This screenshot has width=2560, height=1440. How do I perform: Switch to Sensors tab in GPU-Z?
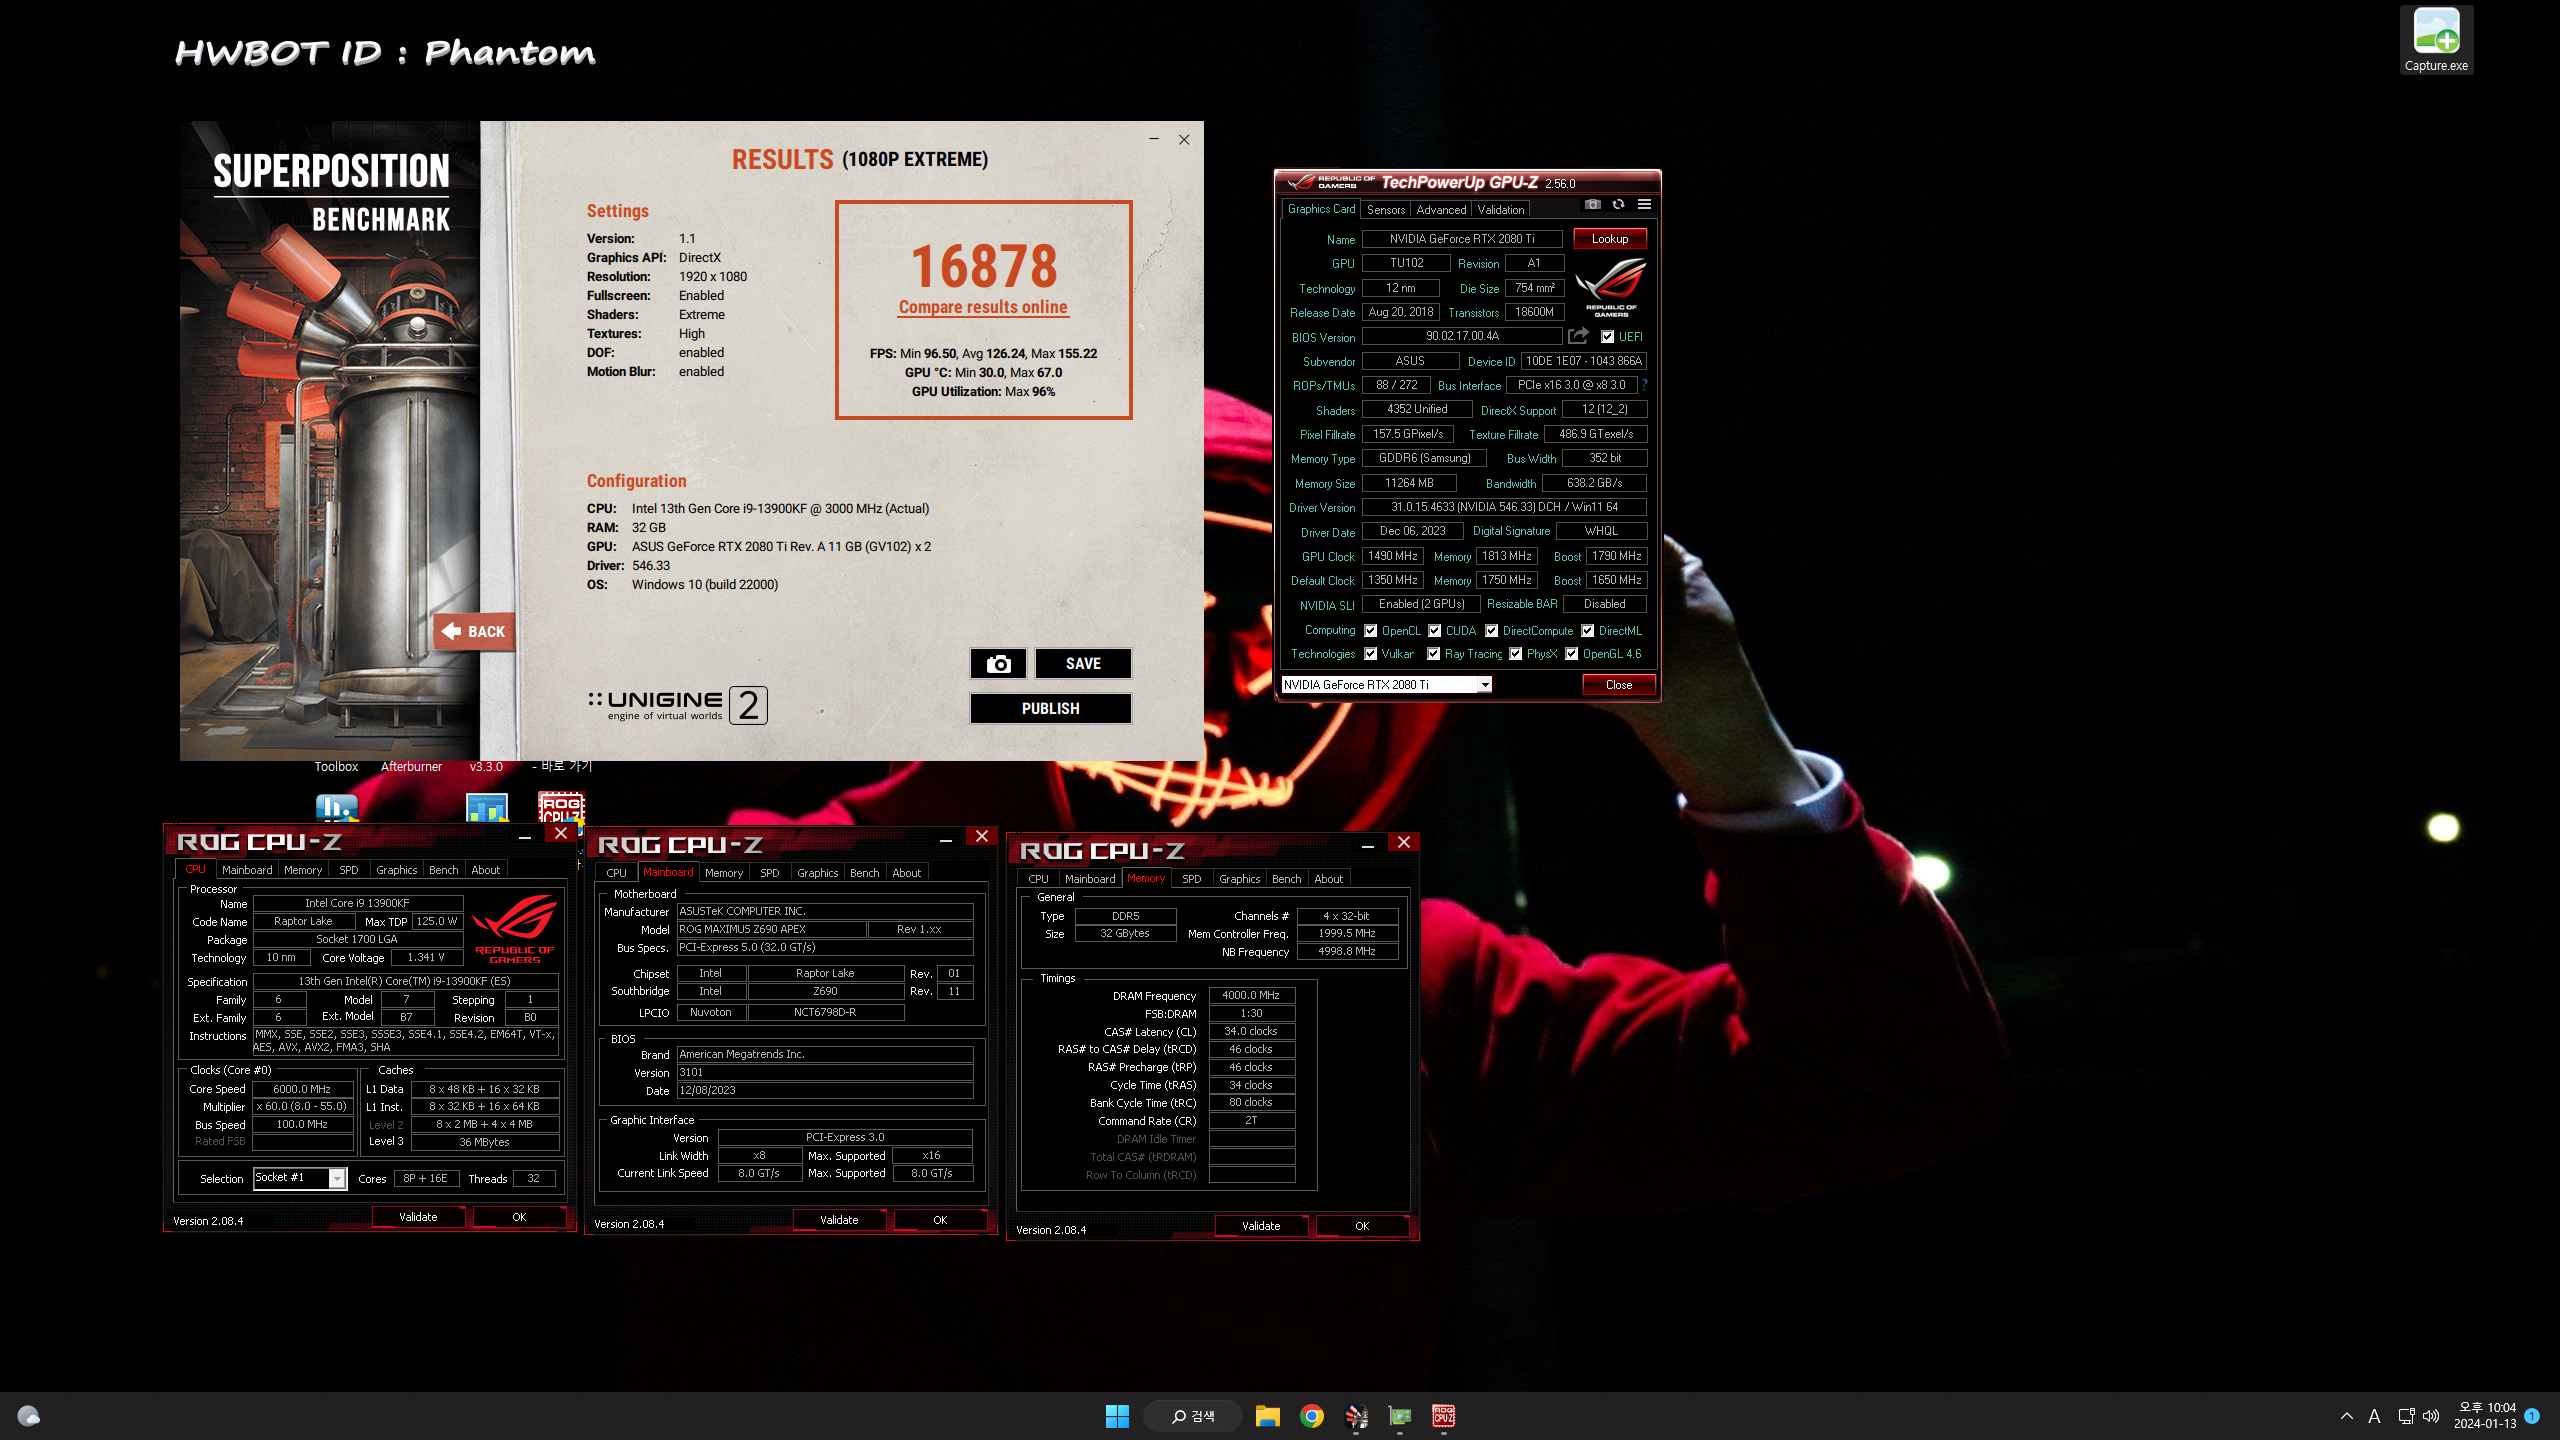[x=1386, y=210]
